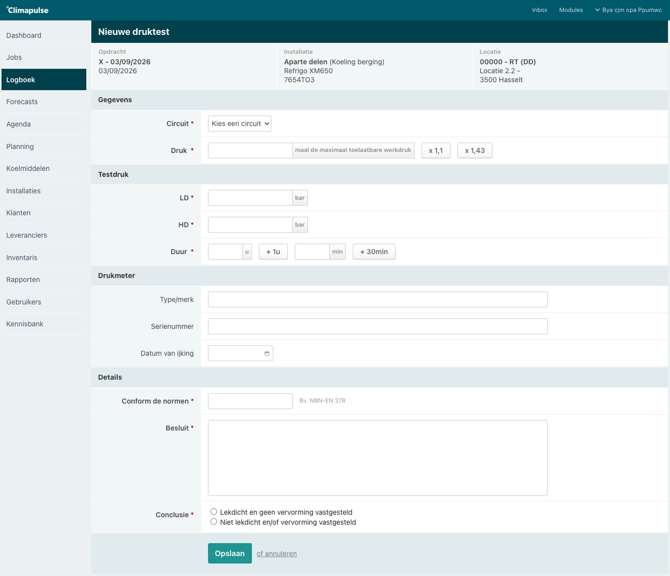670x576 pixels.
Task: Expand the user account menu
Action: pyautogui.click(x=628, y=10)
